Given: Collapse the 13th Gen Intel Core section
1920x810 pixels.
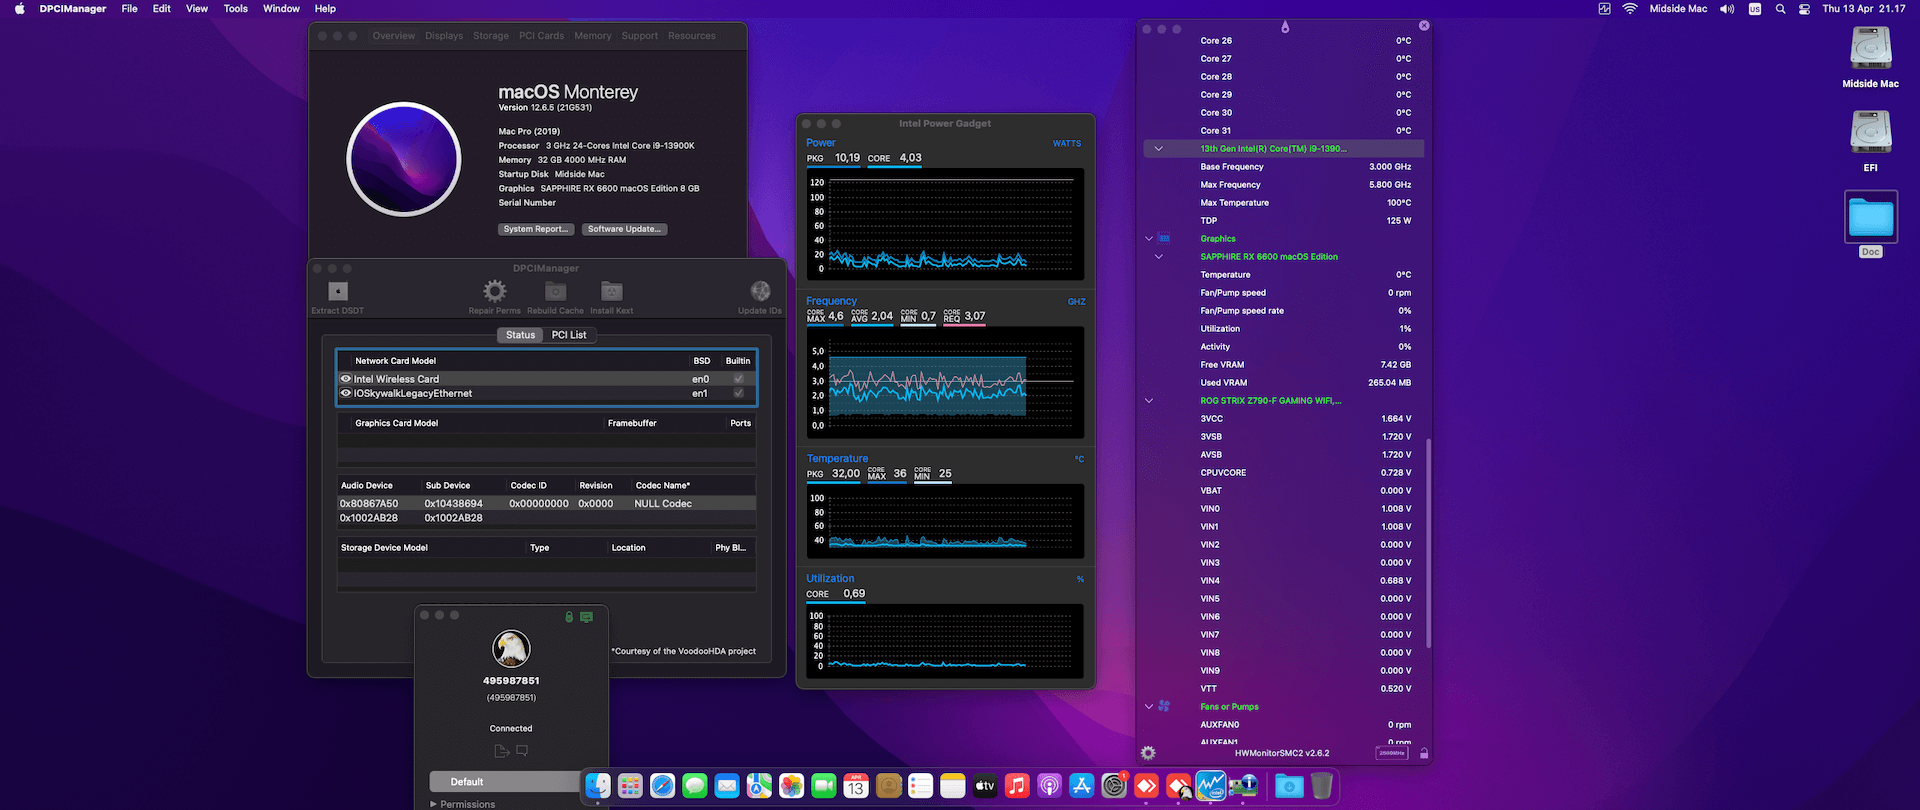Looking at the screenshot, I should click(1159, 149).
